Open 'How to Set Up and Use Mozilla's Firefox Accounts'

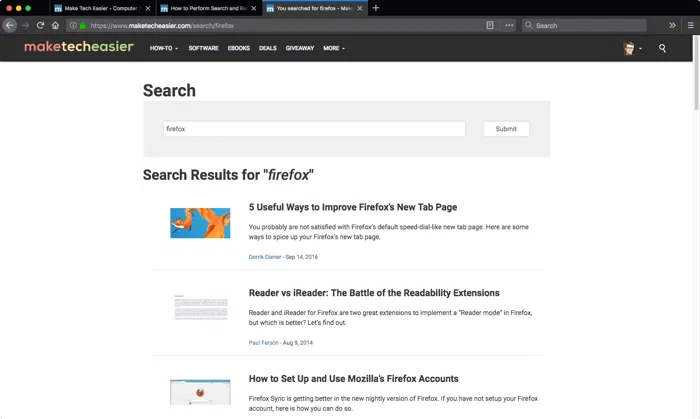pos(354,378)
